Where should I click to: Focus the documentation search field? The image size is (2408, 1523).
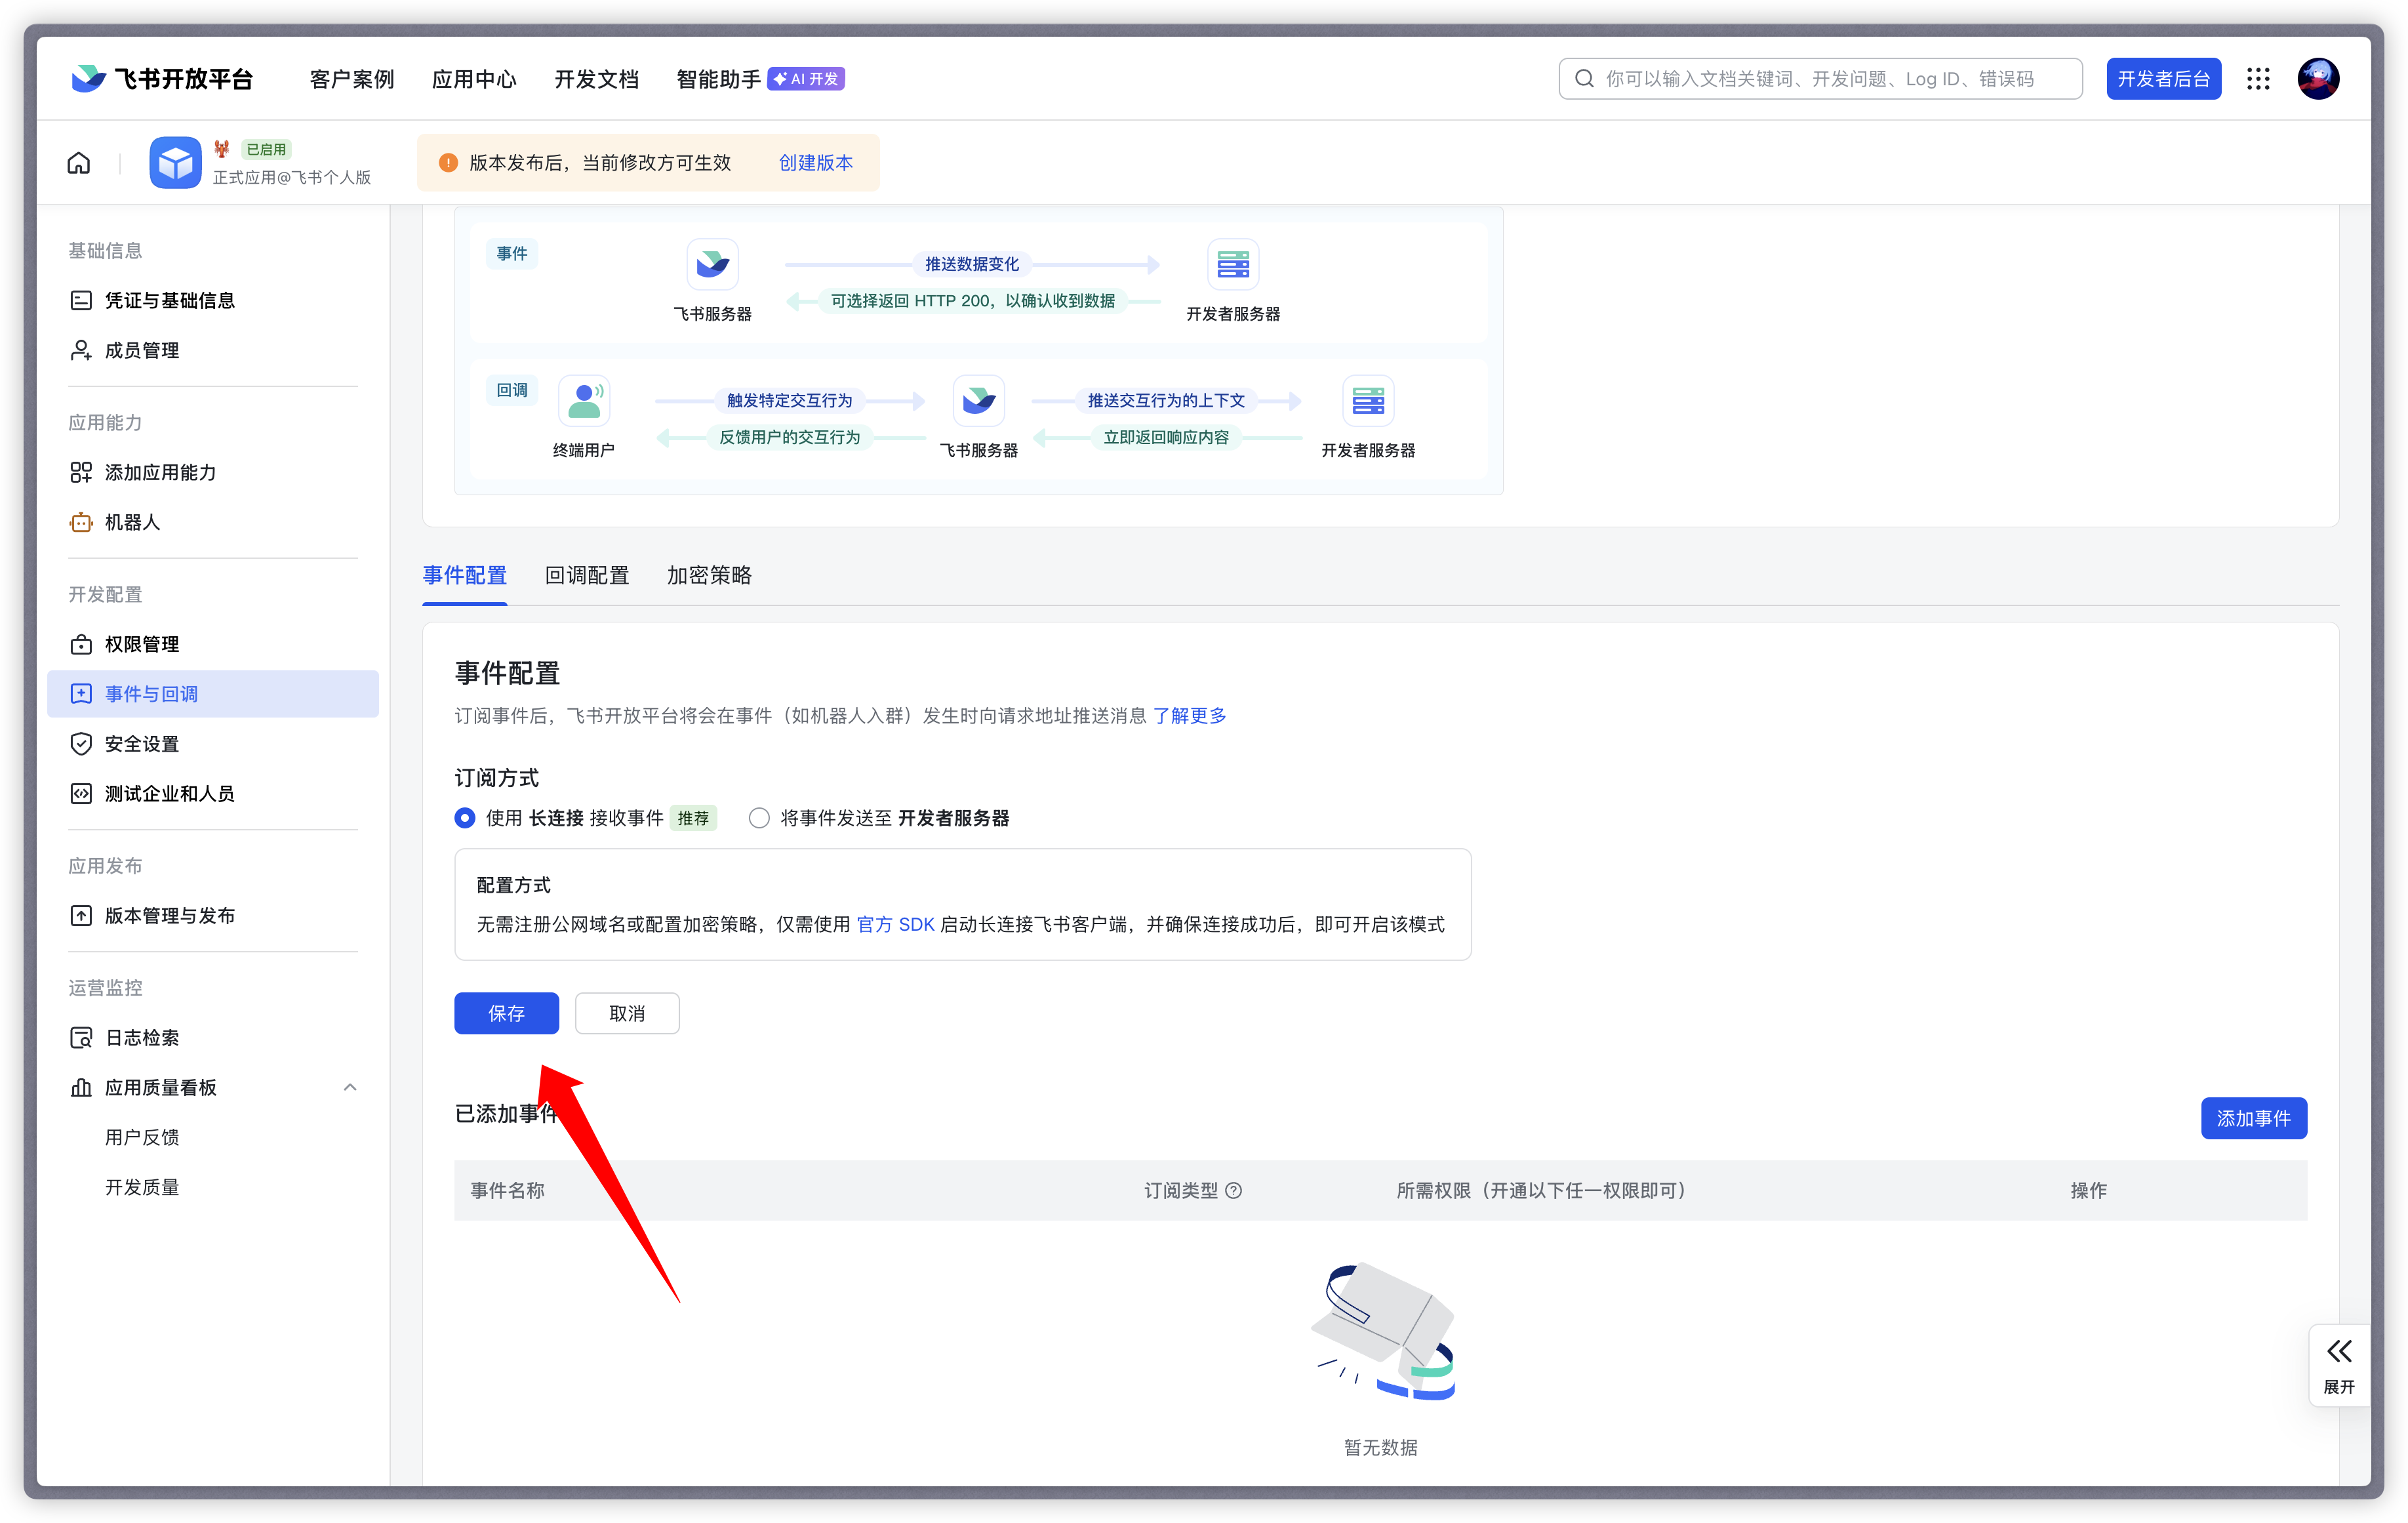(x=1820, y=79)
